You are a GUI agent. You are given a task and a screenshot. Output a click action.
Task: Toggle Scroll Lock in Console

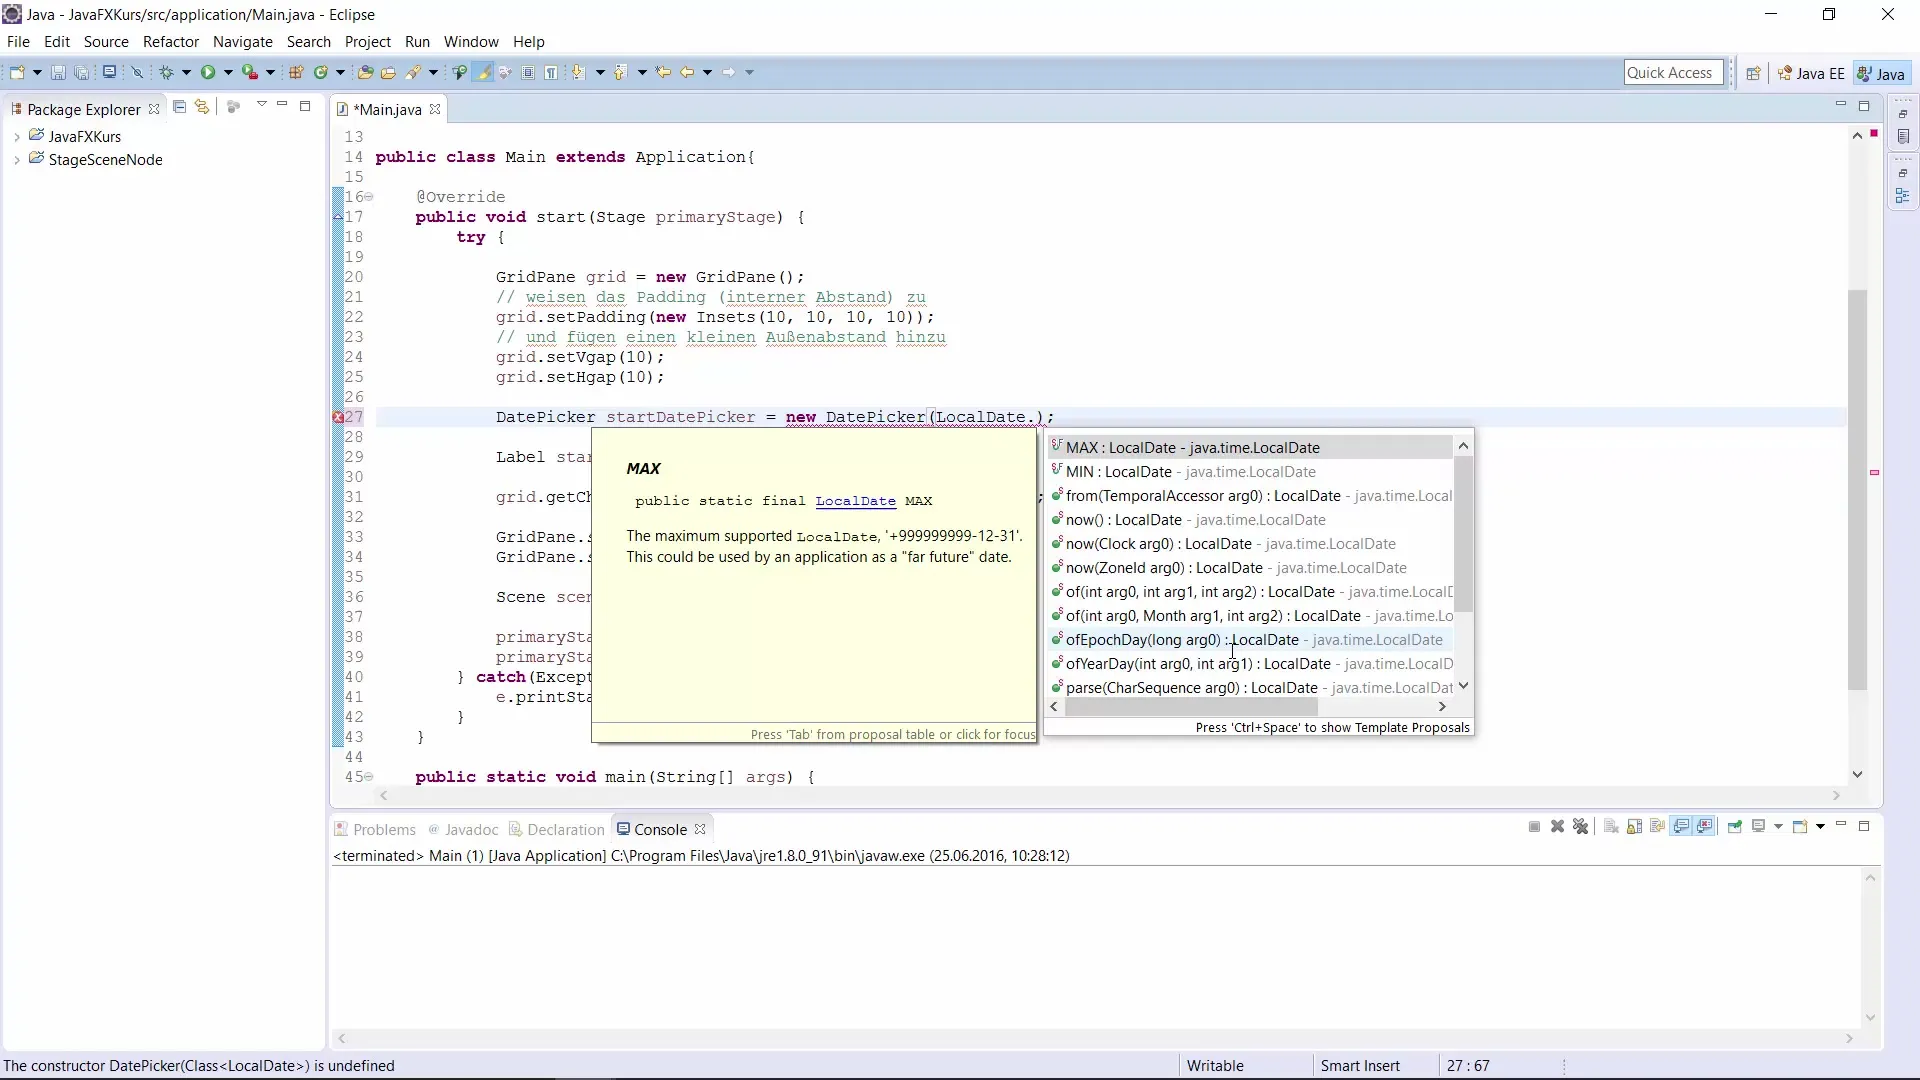pyautogui.click(x=1634, y=826)
